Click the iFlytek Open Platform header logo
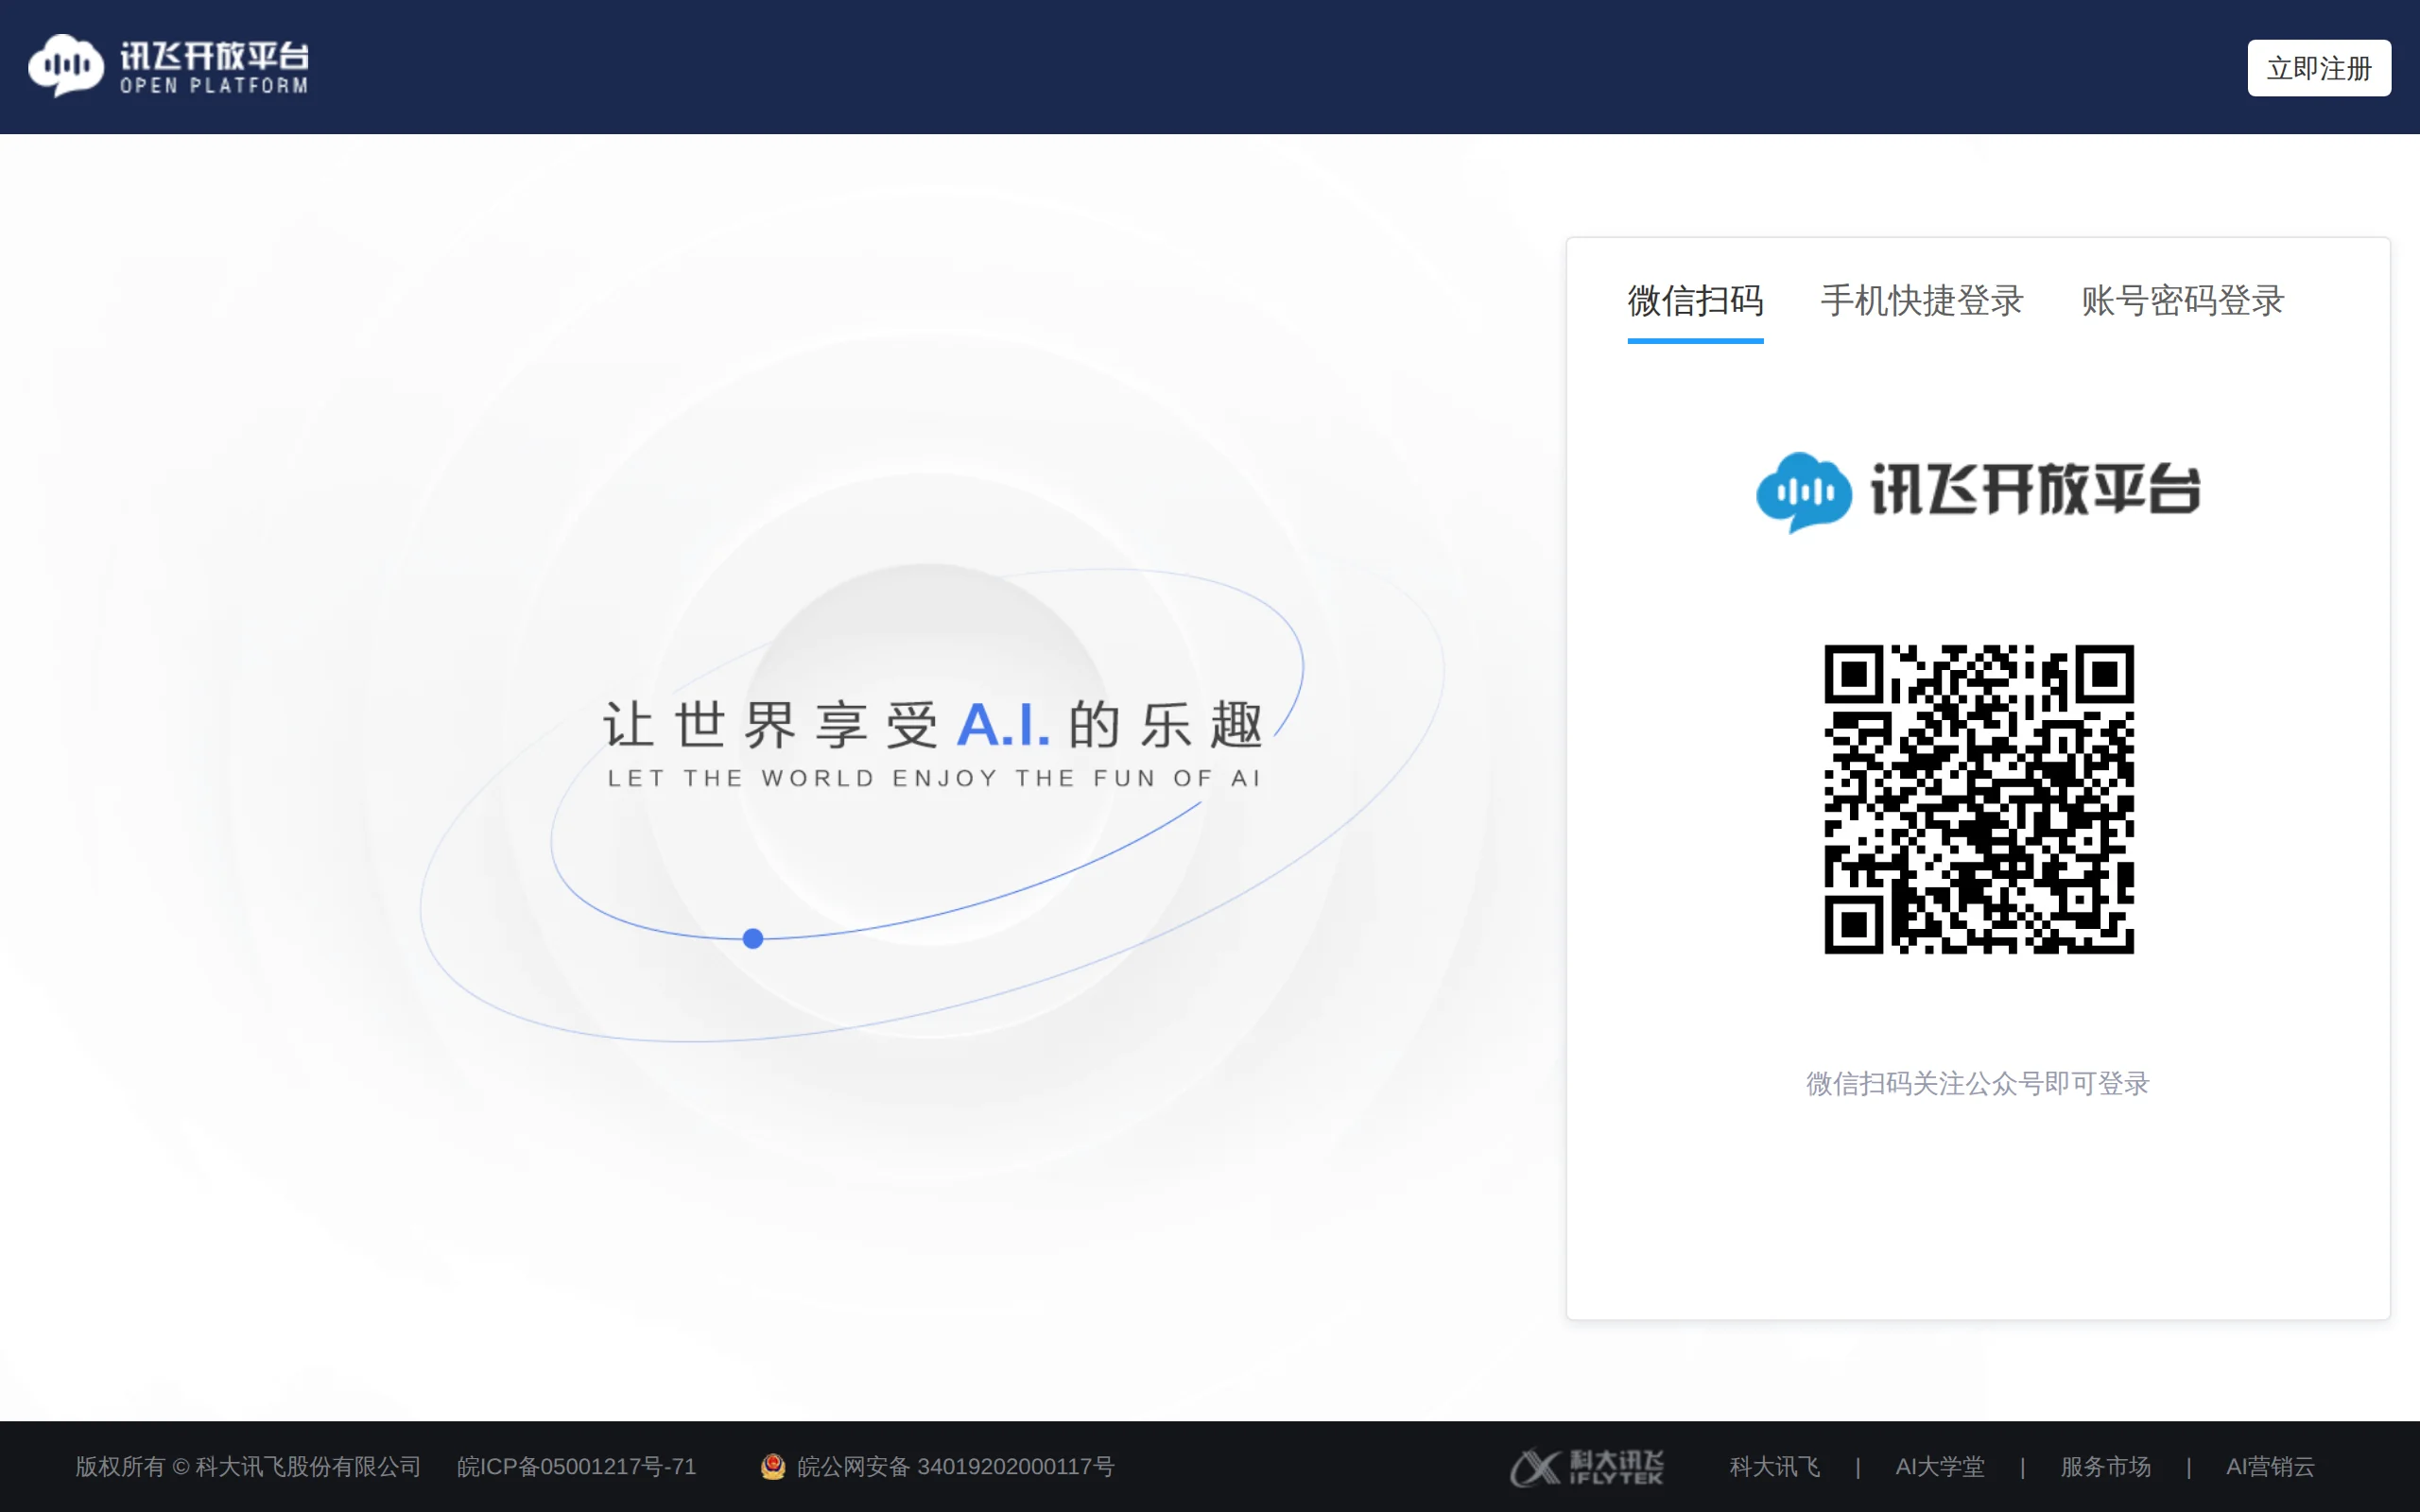2420x1512 pixels. pos(168,66)
